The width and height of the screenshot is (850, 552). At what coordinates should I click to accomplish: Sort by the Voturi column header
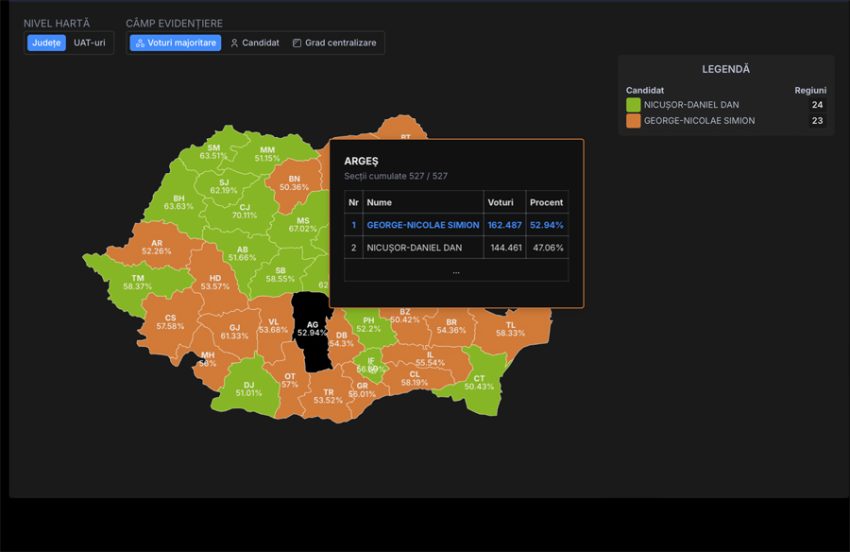click(500, 202)
